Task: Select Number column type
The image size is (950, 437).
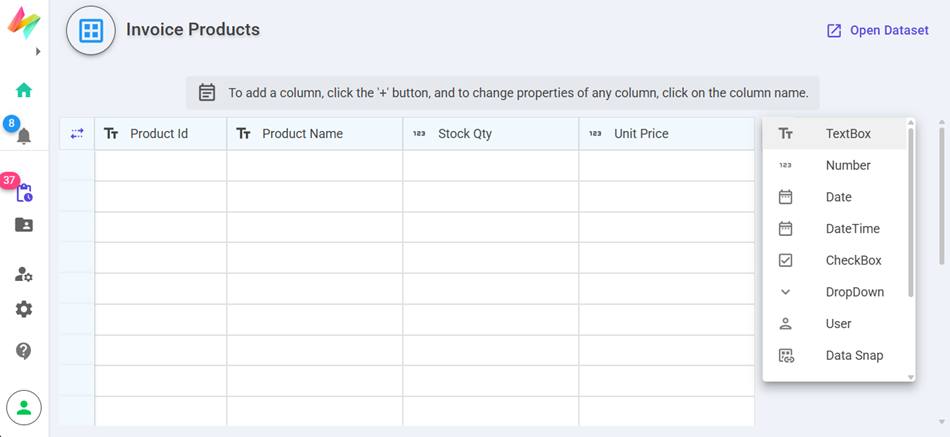Action: coord(847,166)
